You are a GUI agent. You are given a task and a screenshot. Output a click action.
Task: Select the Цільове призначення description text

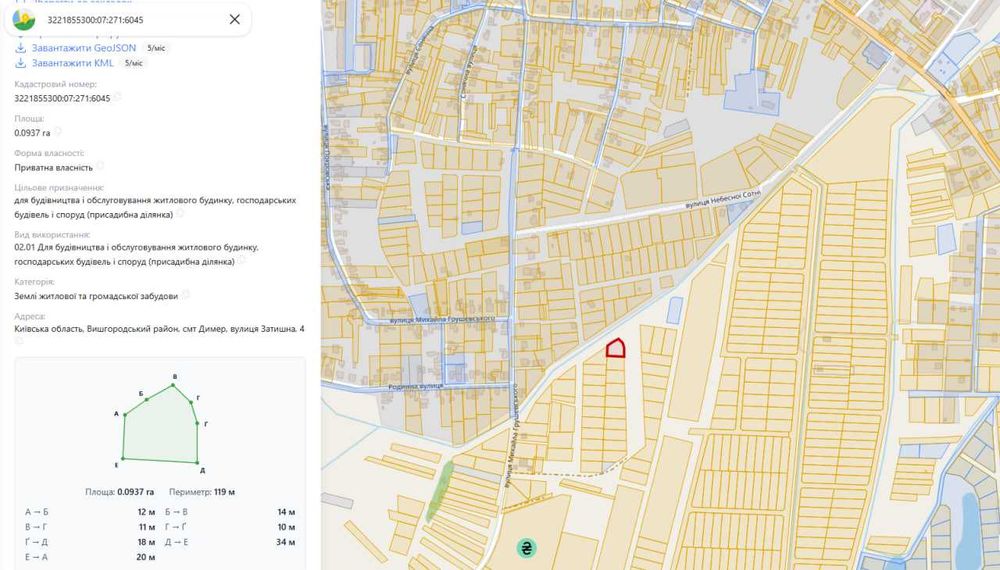coord(155,207)
